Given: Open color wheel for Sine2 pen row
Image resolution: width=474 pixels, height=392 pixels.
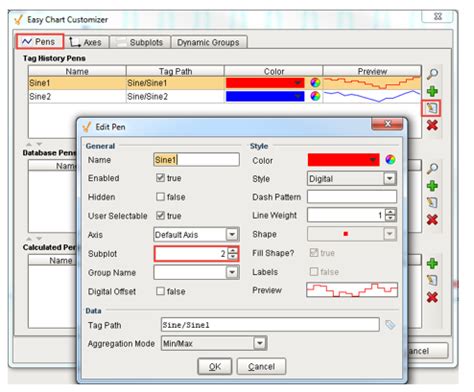Looking at the screenshot, I should pos(315,96).
